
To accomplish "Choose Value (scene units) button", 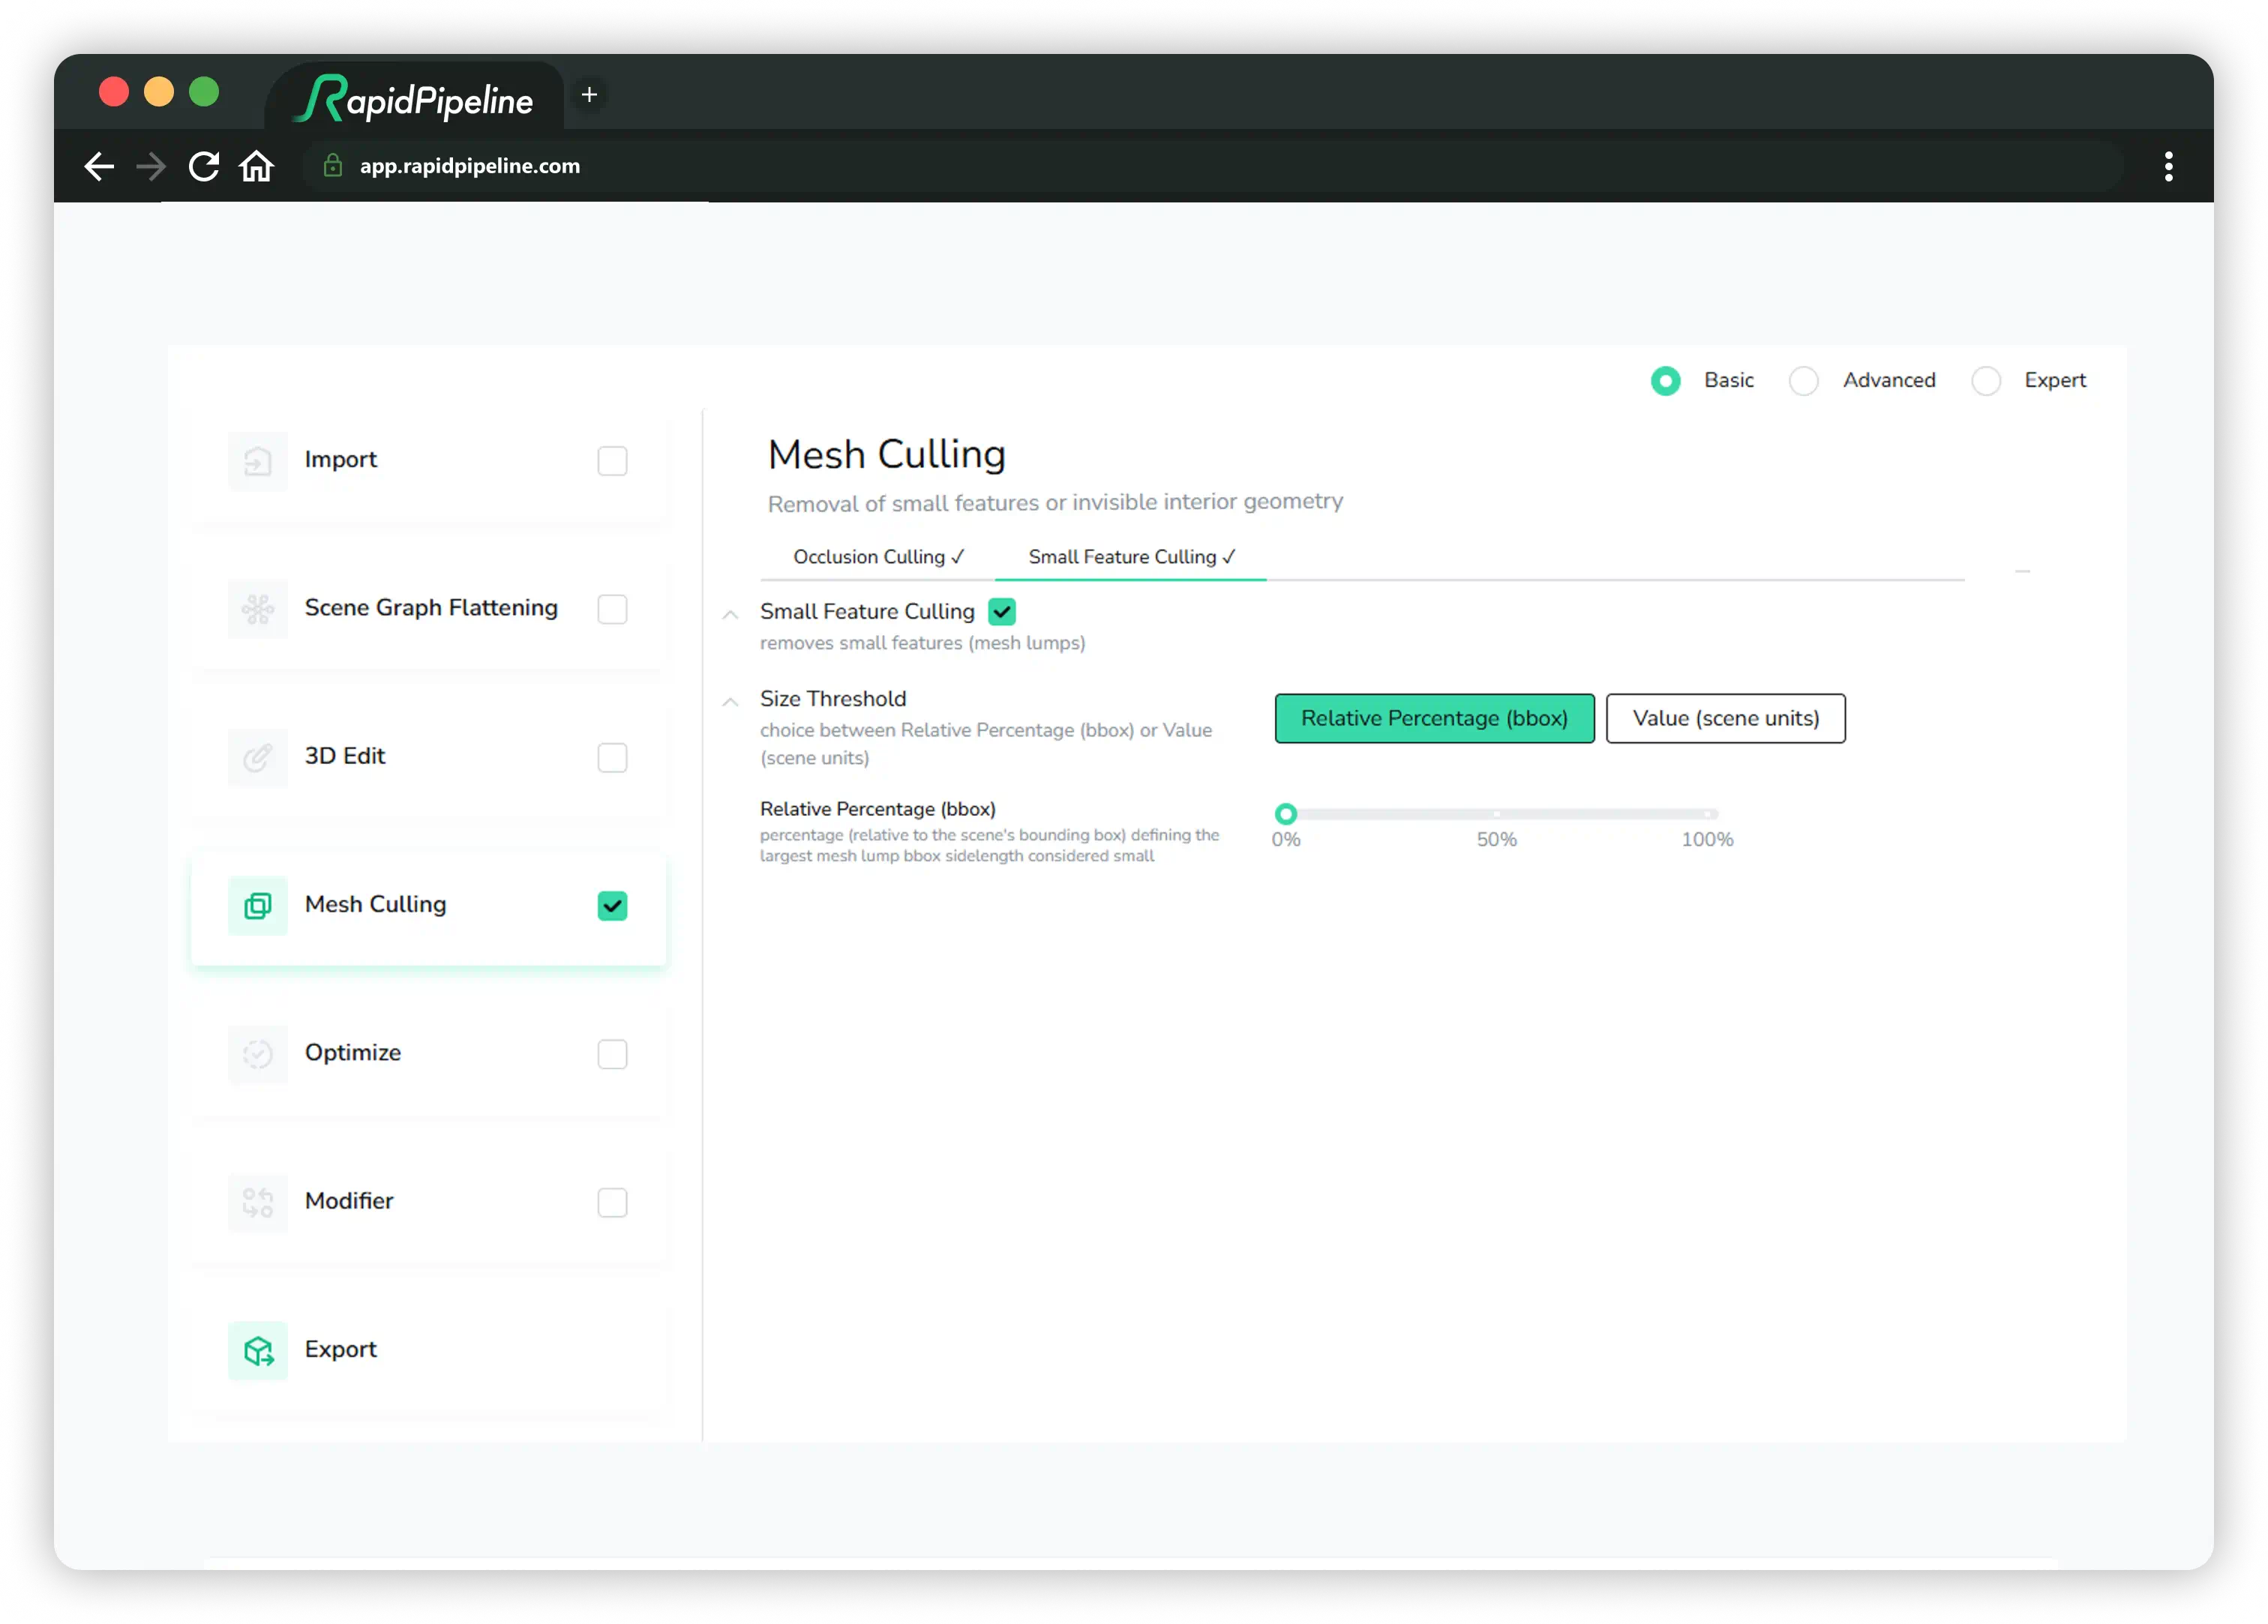I will click(x=1725, y=719).
